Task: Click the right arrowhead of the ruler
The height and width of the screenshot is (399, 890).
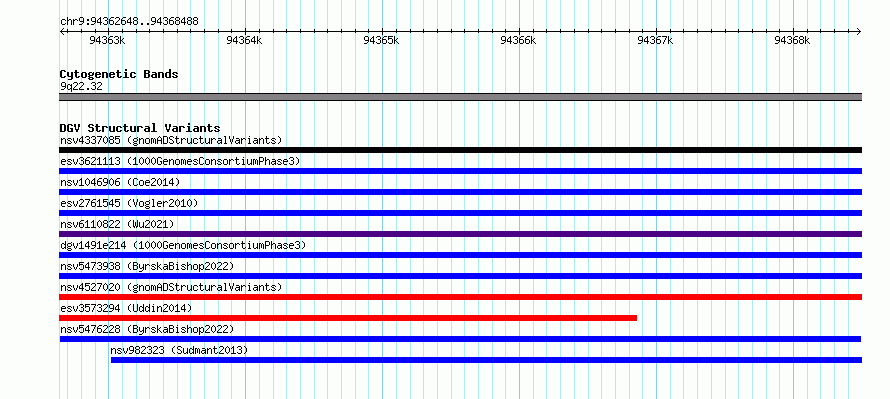Action: [x=859, y=31]
